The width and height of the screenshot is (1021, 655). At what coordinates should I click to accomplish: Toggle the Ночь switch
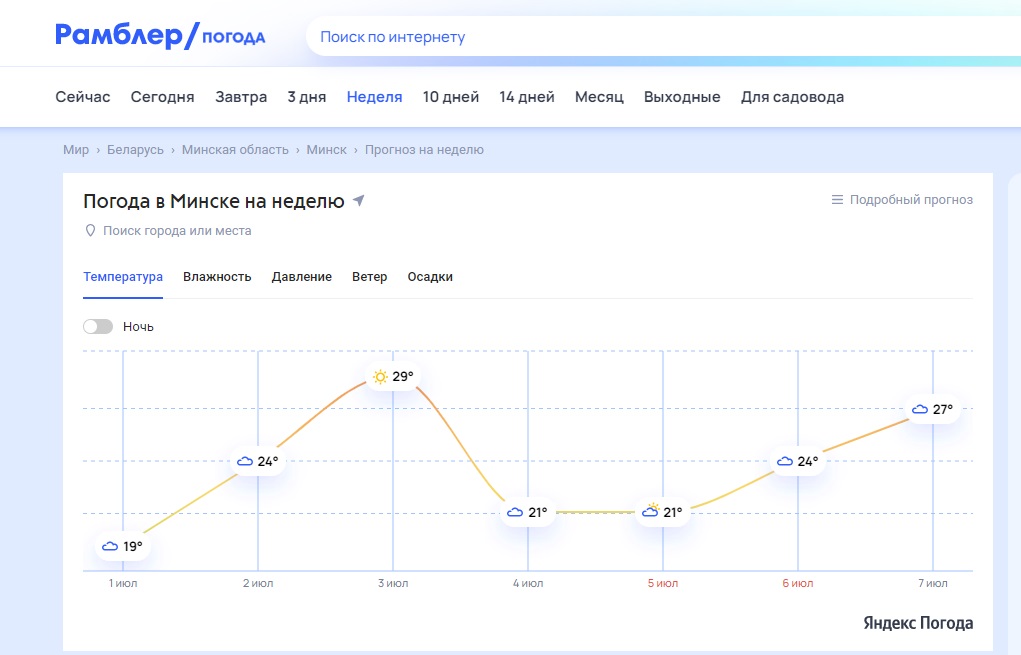point(98,327)
